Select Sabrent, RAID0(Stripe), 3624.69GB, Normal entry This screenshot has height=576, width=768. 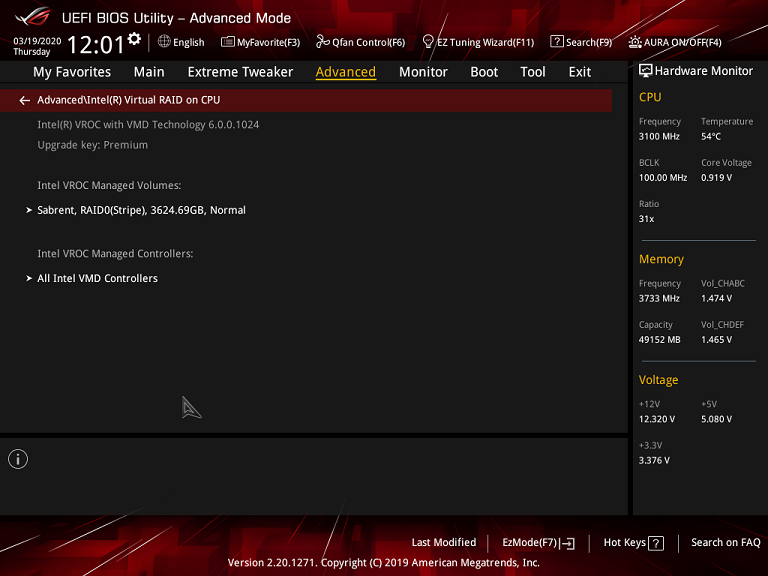point(142,210)
